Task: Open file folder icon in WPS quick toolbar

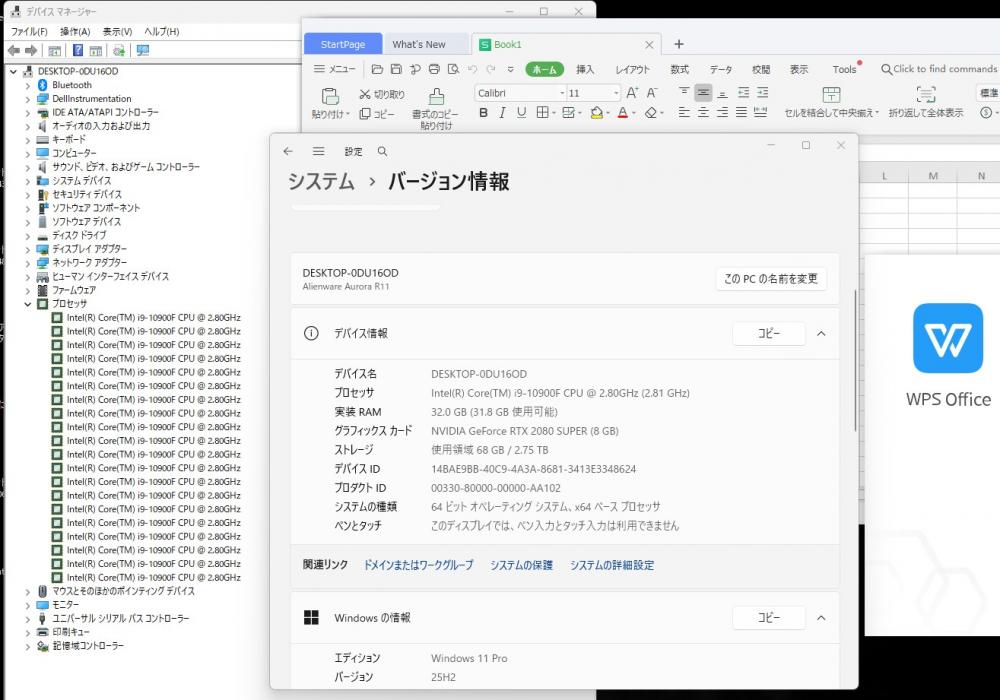Action: [377, 69]
